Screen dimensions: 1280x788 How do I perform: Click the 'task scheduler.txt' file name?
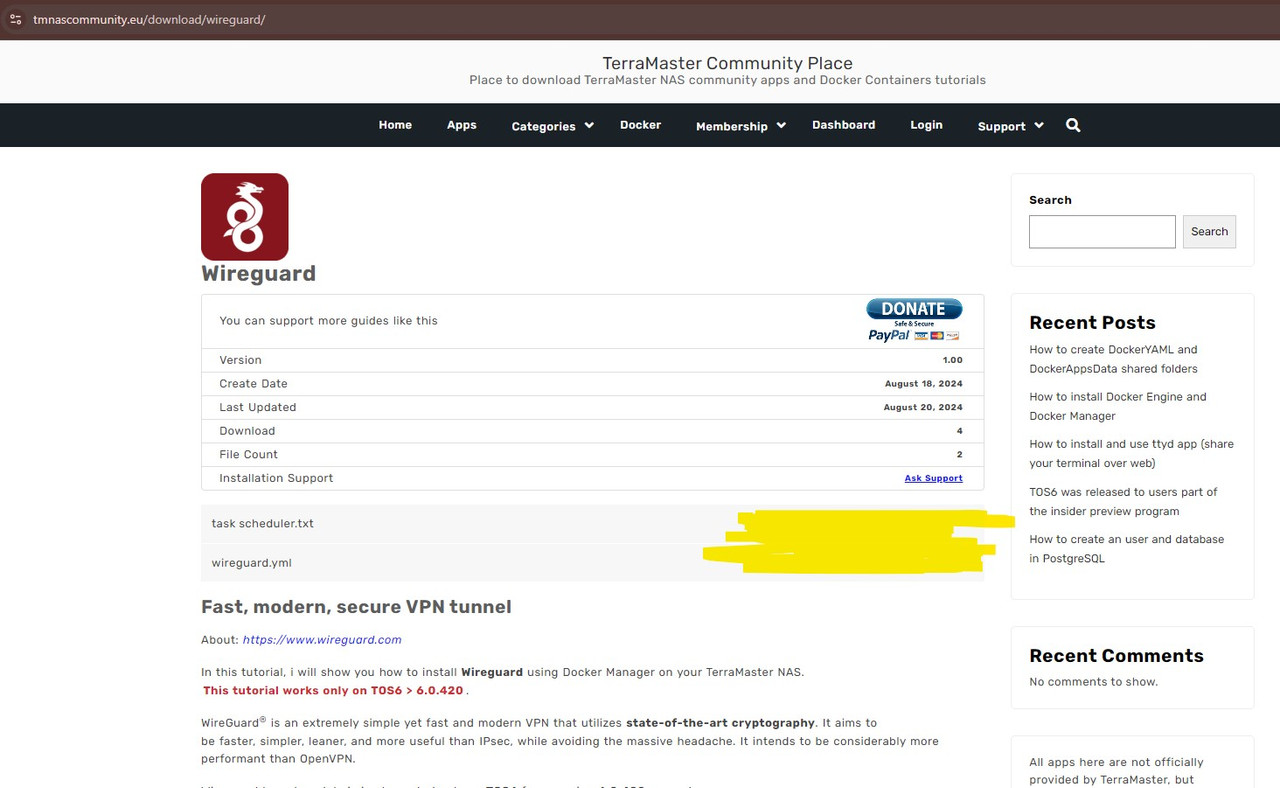point(262,523)
